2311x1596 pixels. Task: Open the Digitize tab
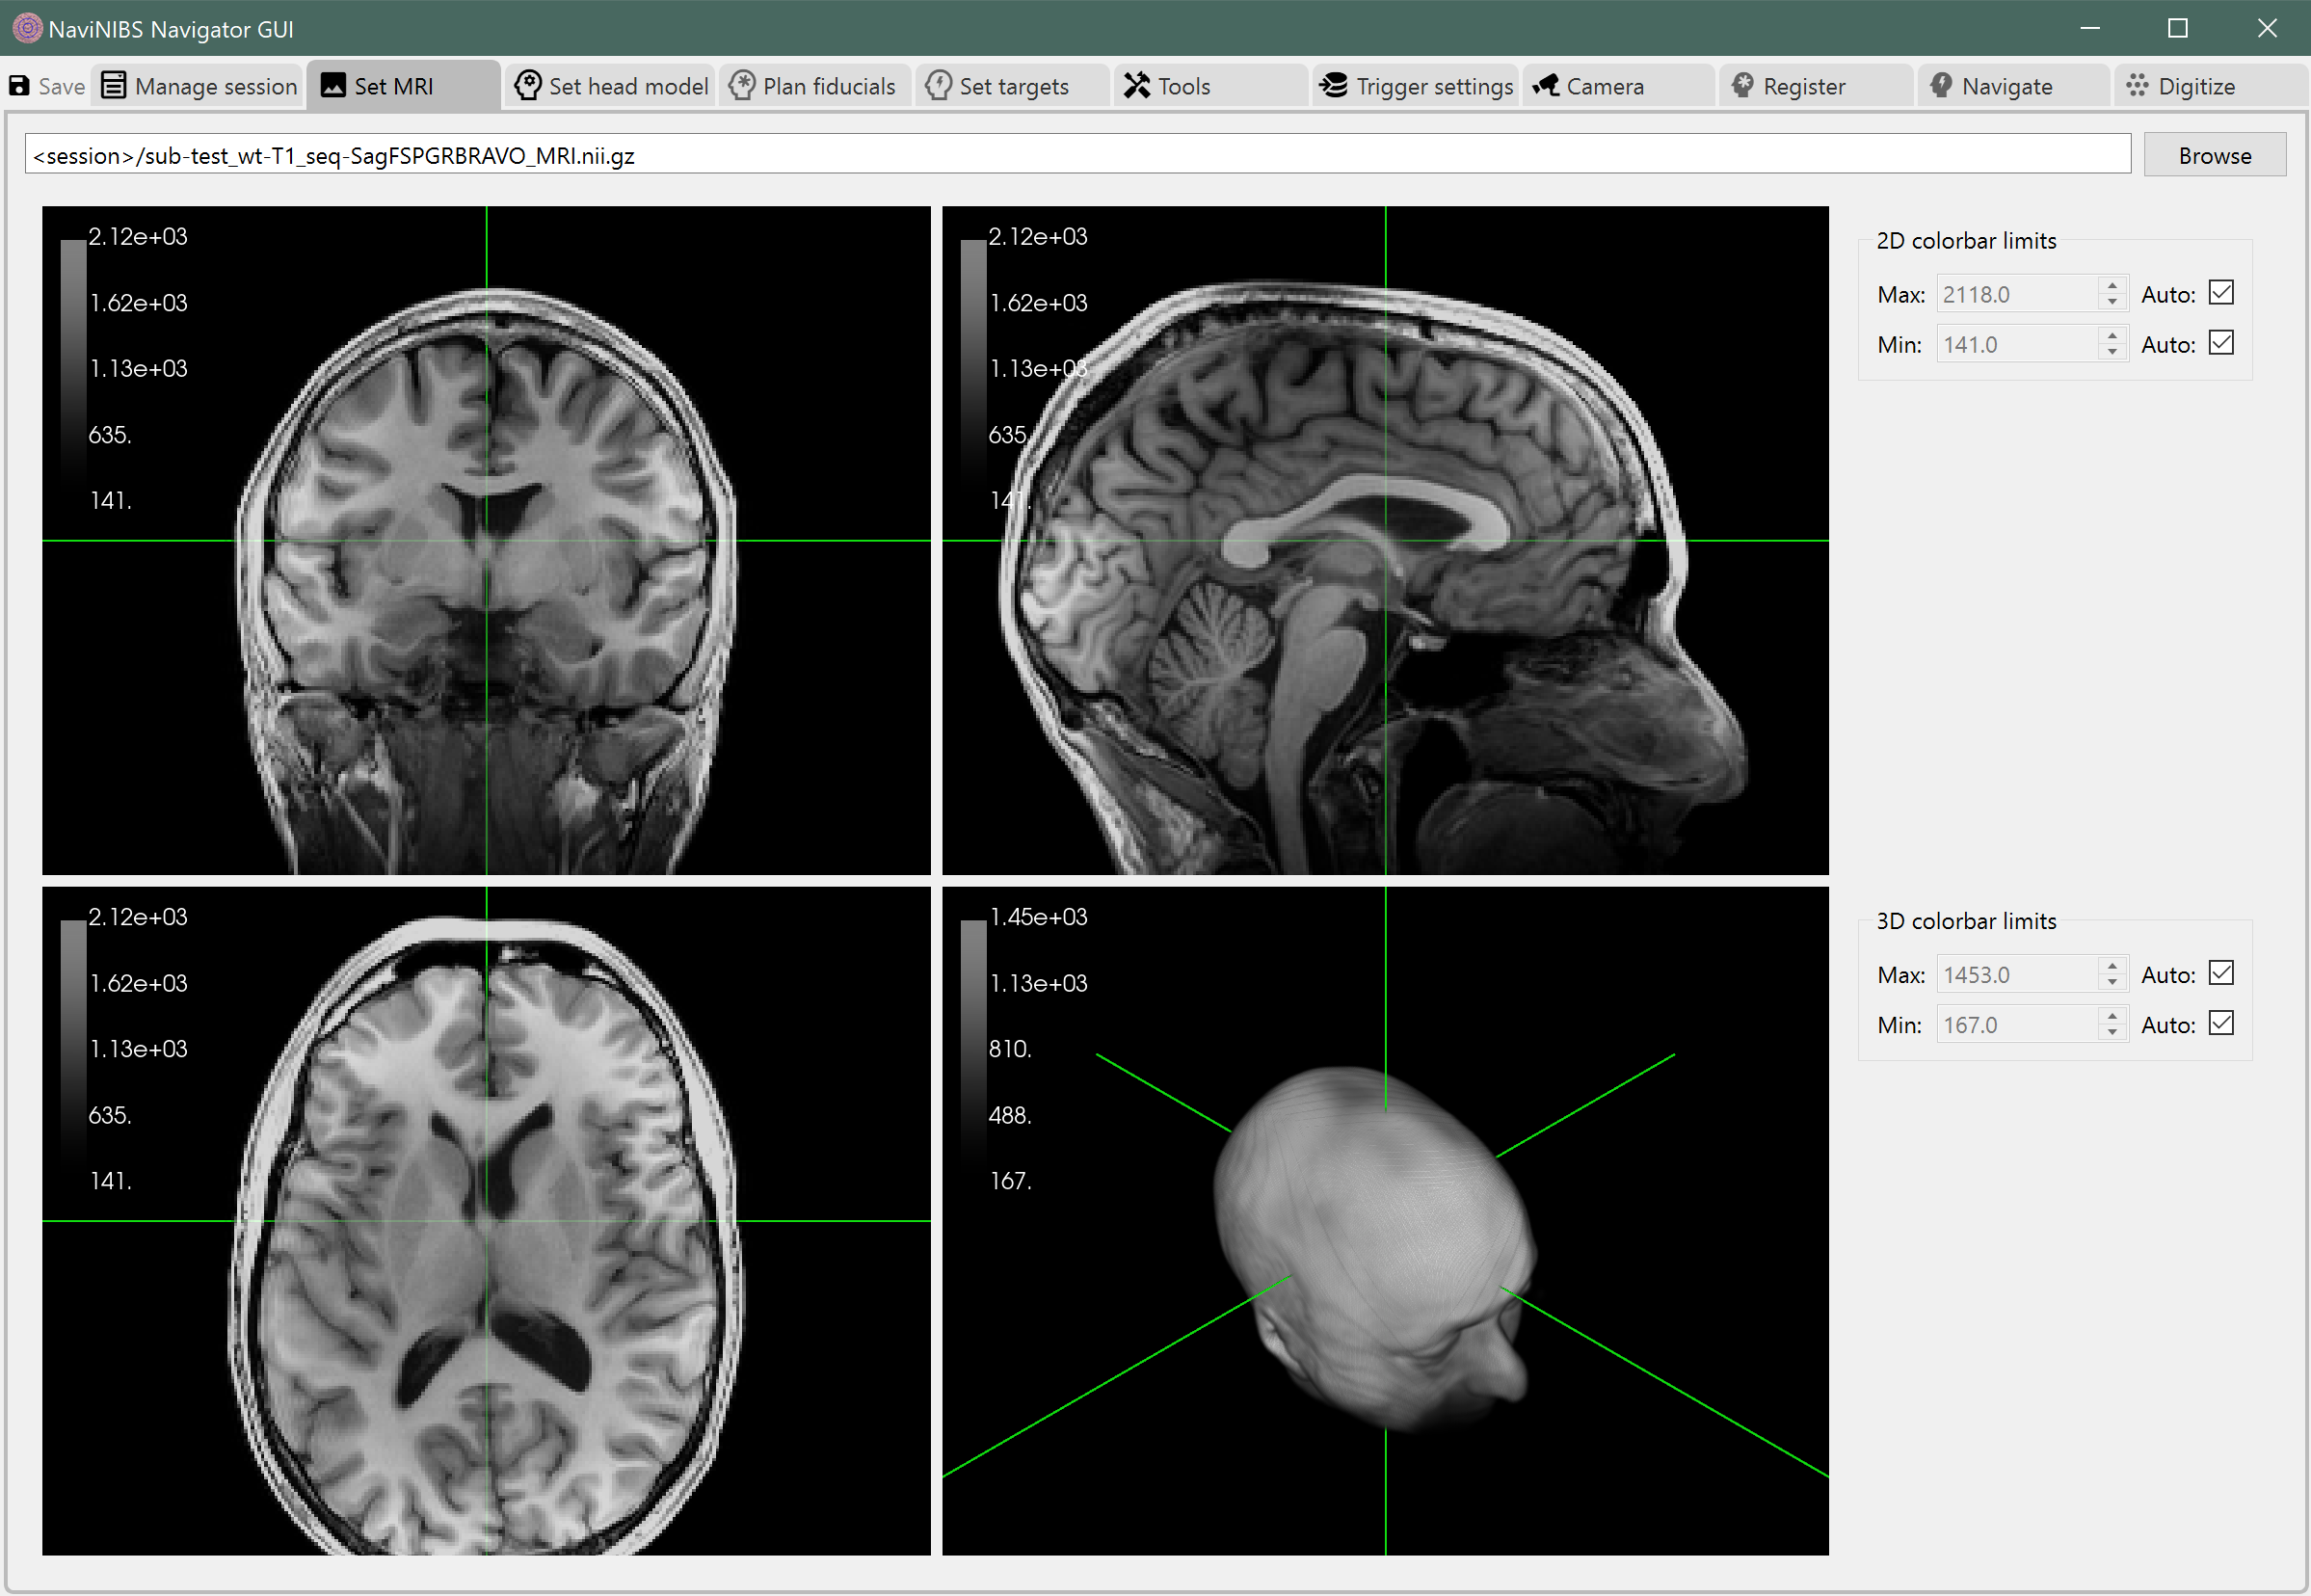[2211, 86]
